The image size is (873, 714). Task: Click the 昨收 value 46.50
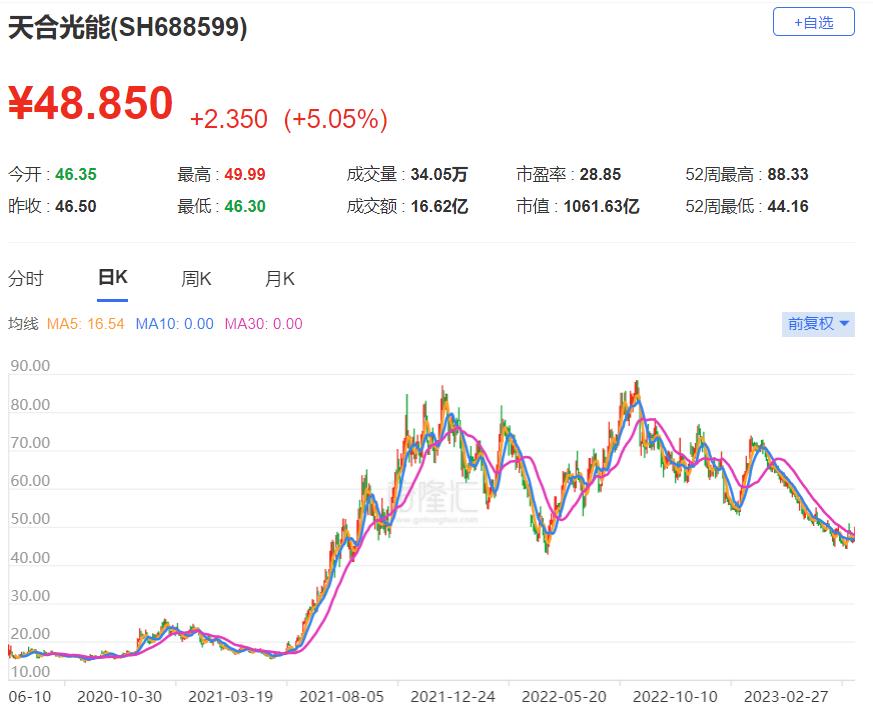[x=76, y=207]
